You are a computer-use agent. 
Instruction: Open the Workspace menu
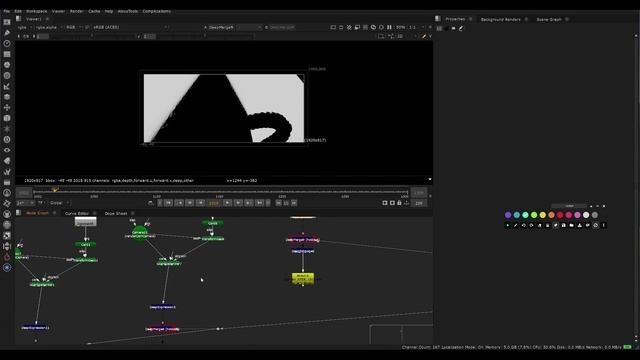[37, 11]
